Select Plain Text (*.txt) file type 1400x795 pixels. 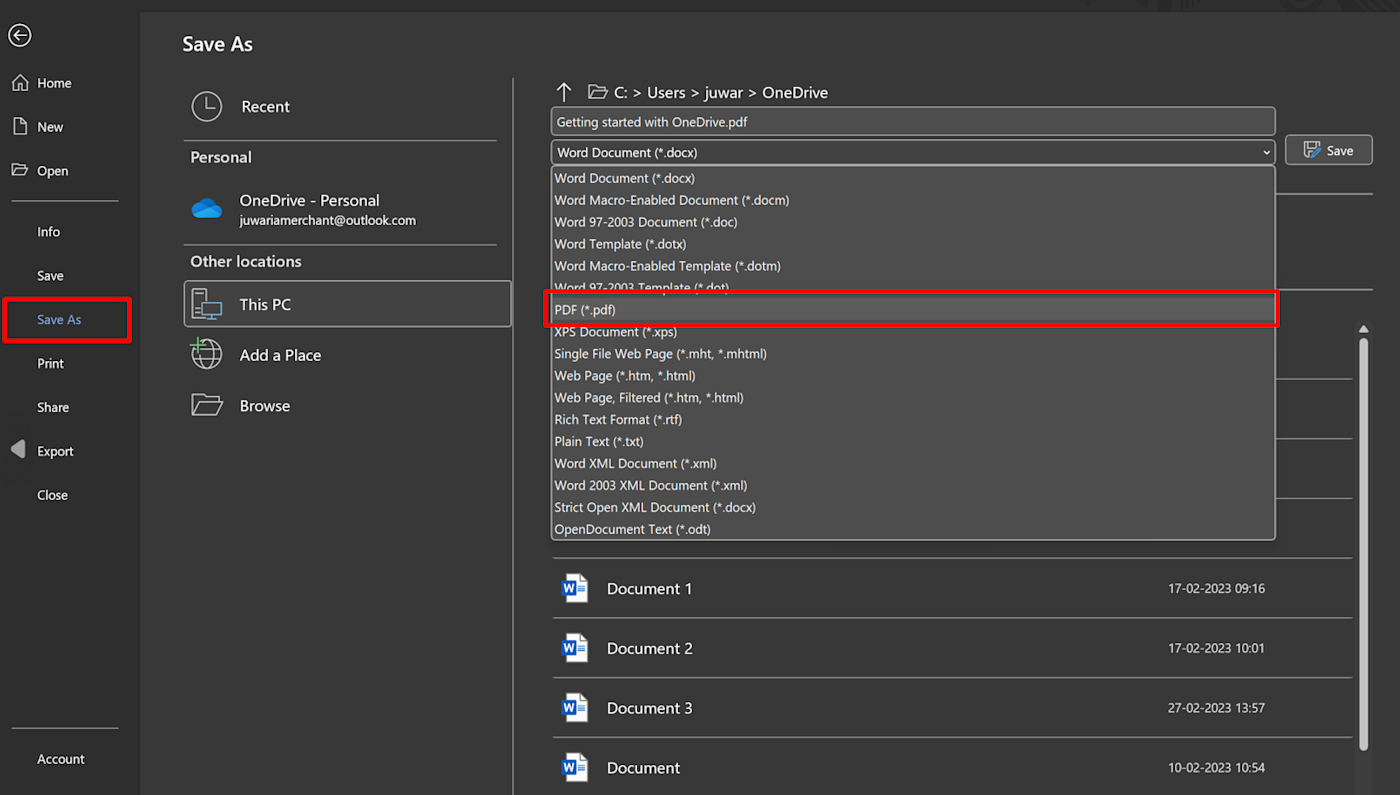tap(913, 442)
